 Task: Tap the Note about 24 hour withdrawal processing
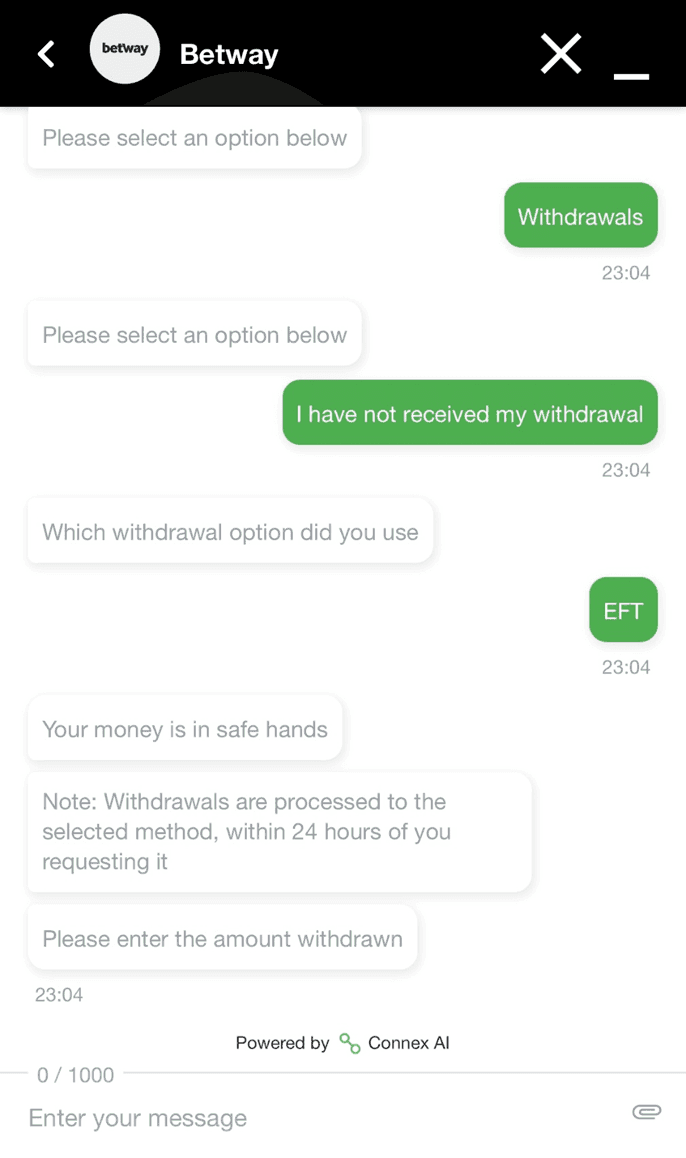pos(279,831)
